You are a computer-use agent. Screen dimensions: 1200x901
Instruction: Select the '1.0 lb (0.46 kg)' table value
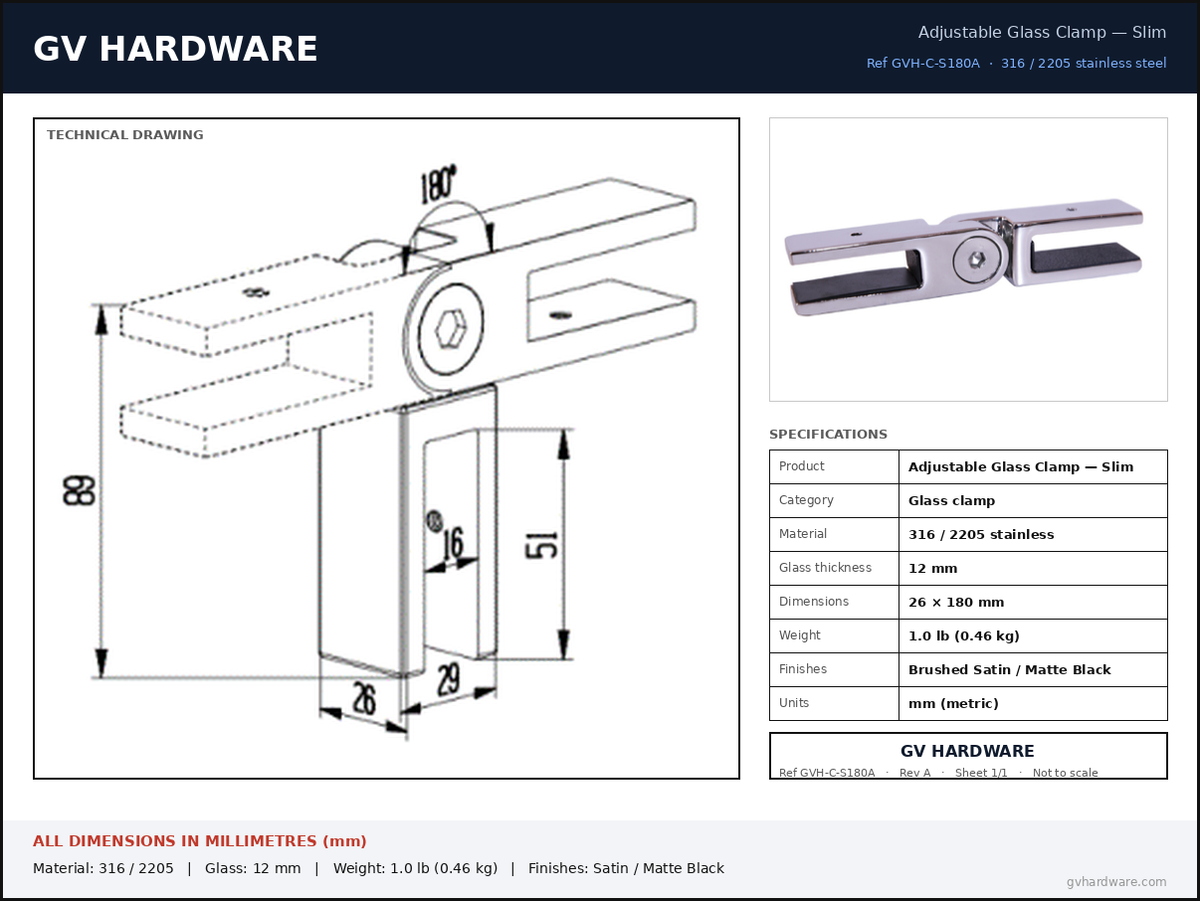click(964, 636)
